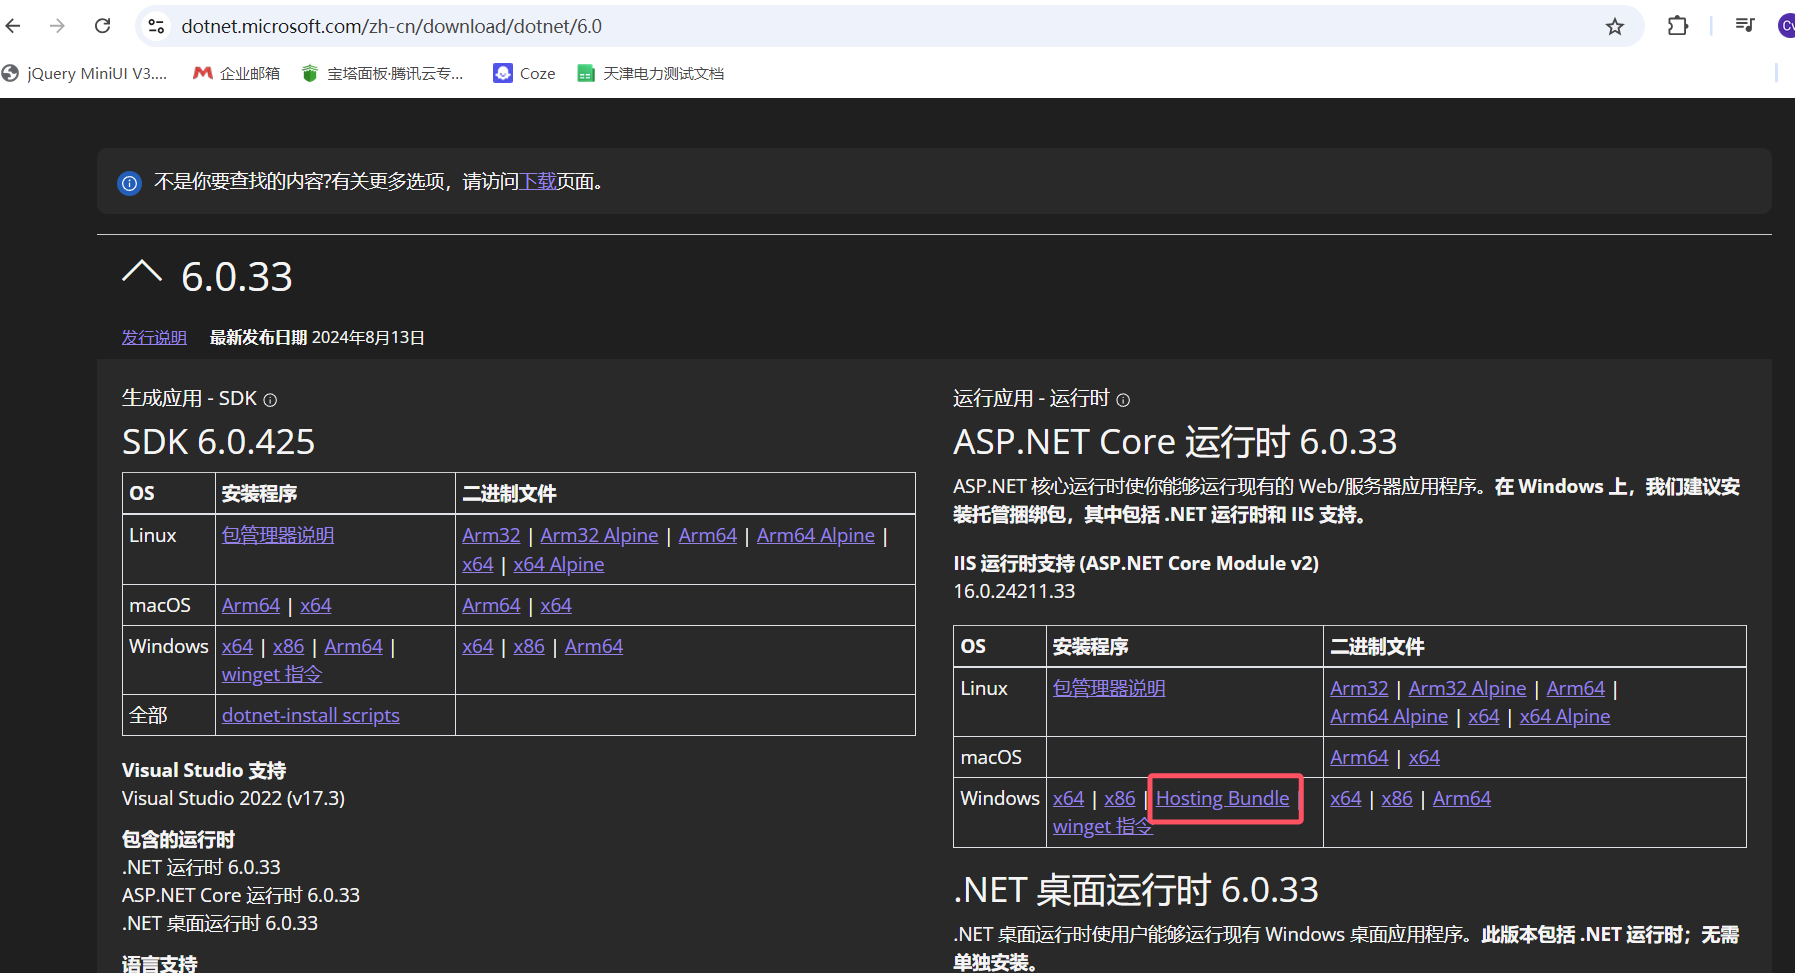Download SDK Windows x64 installer

tap(238, 646)
